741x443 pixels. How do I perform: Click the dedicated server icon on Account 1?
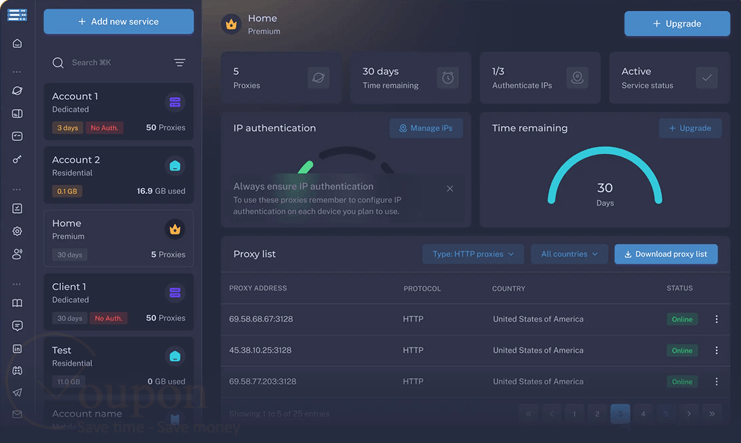[x=175, y=102]
